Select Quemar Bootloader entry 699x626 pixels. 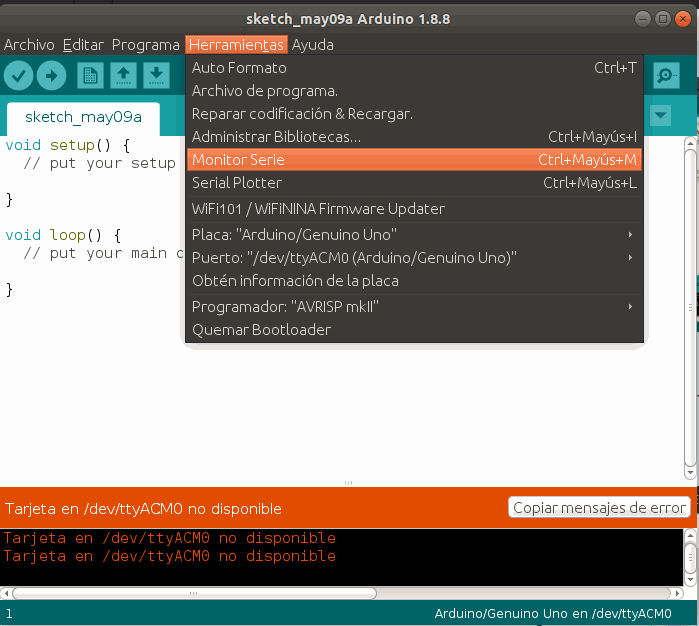(x=414, y=330)
